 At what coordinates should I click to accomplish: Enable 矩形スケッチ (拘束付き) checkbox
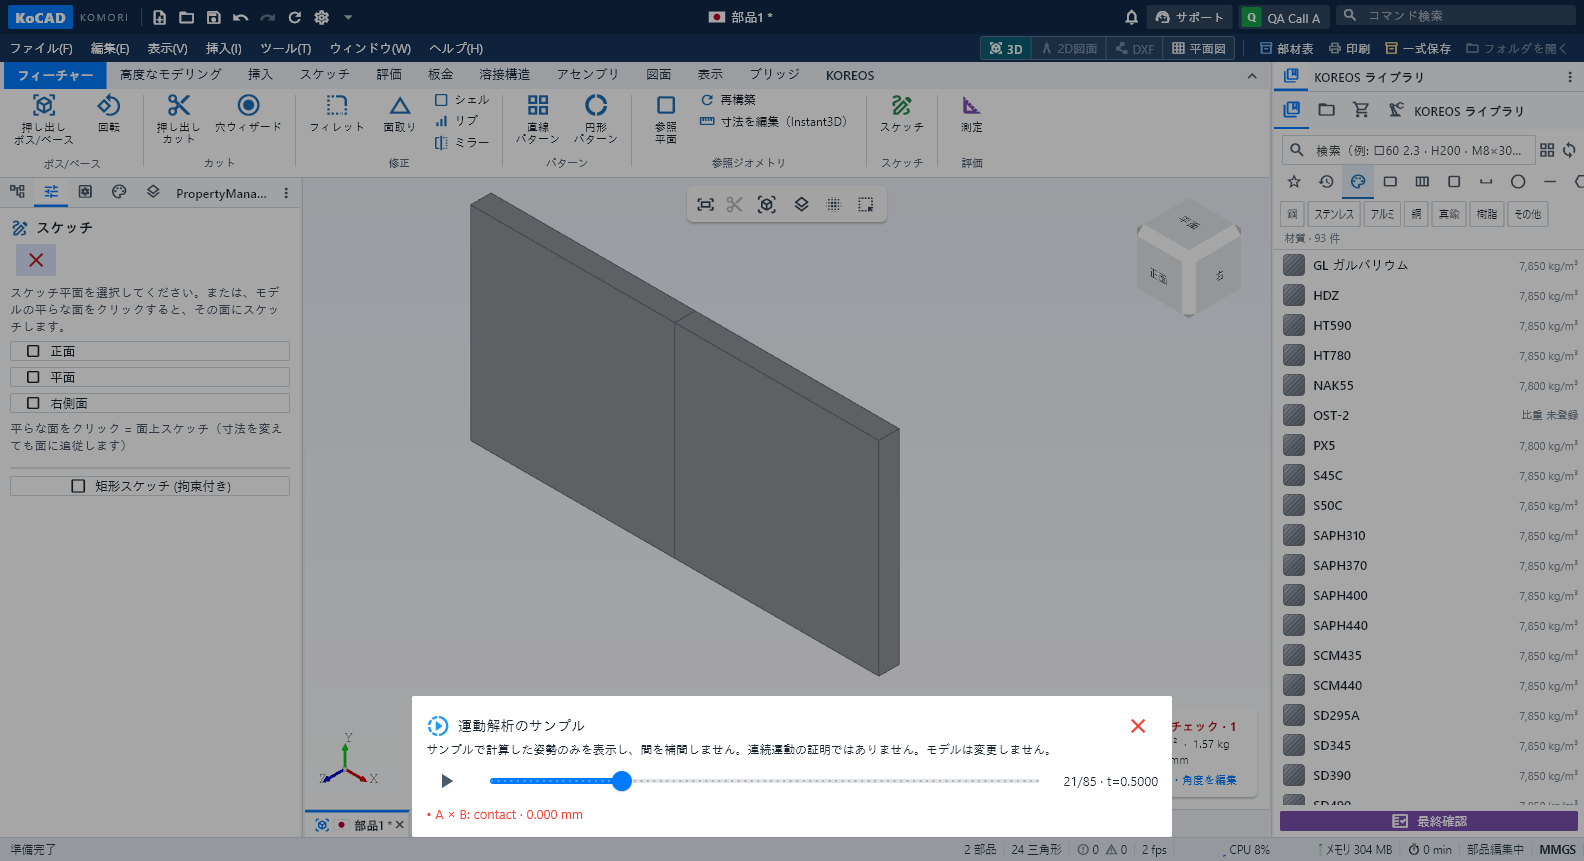click(x=78, y=486)
